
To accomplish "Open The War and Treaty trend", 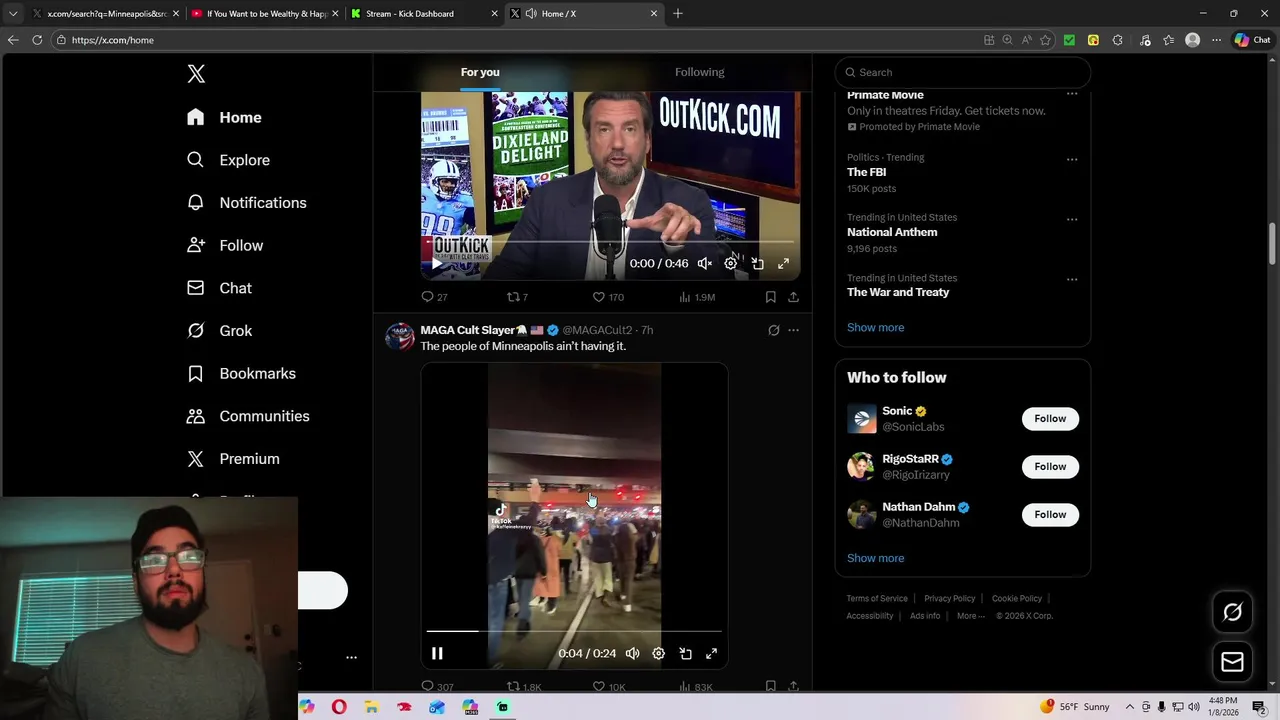I will tap(898, 292).
